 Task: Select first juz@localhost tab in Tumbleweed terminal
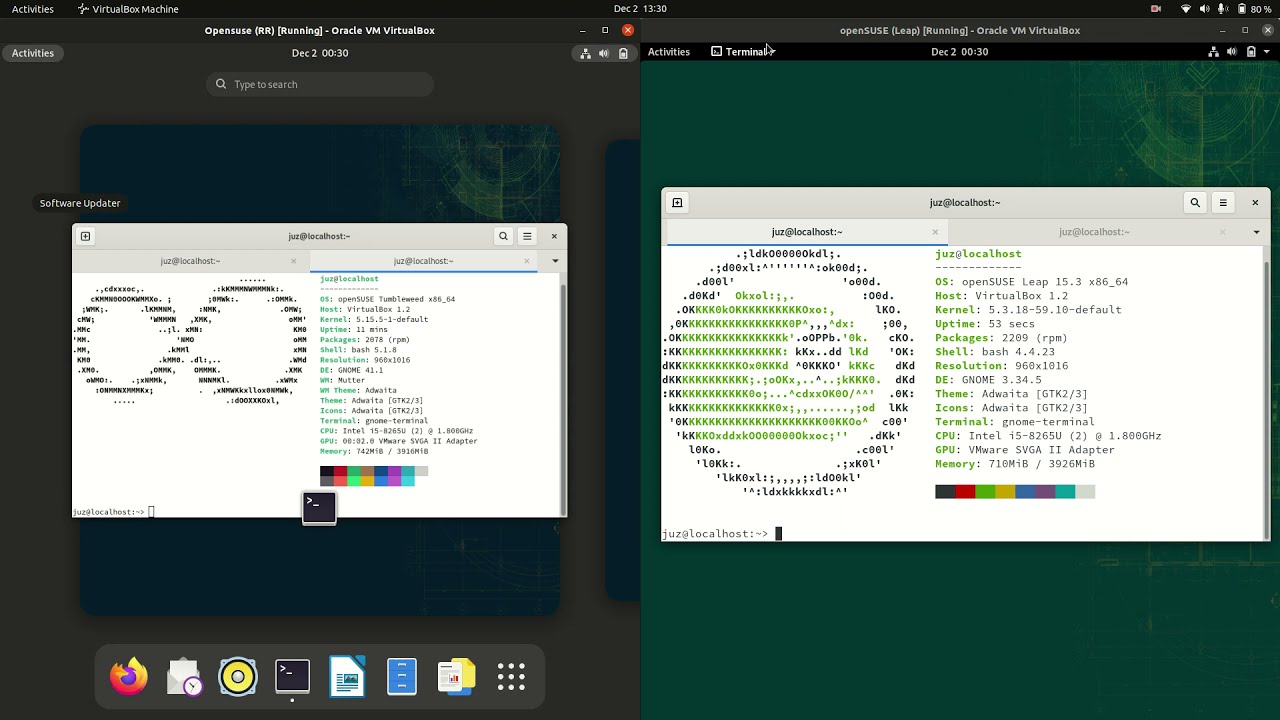[x=190, y=261]
